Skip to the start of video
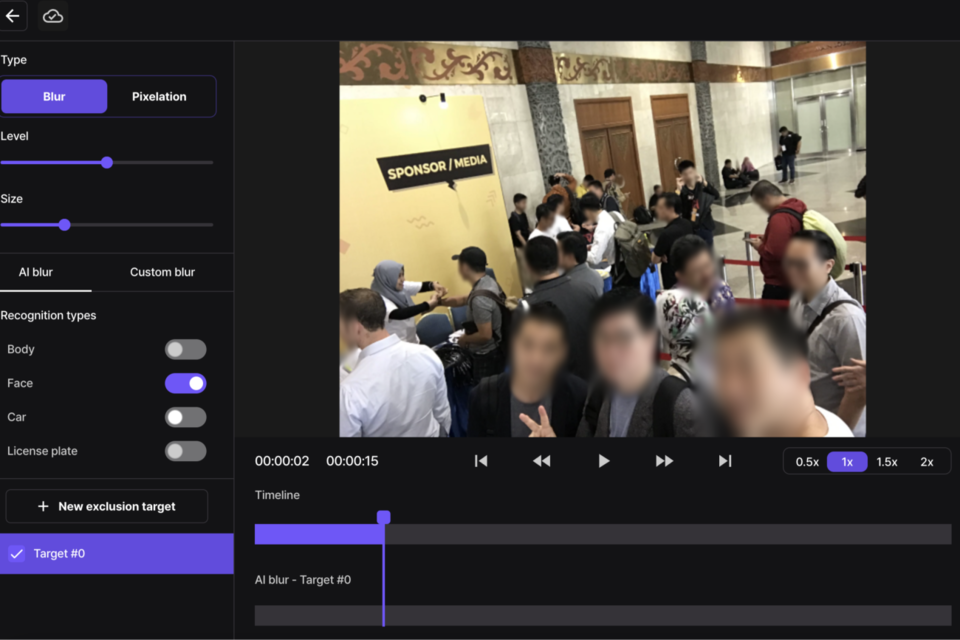Viewport: 960px width, 640px height. coord(481,461)
